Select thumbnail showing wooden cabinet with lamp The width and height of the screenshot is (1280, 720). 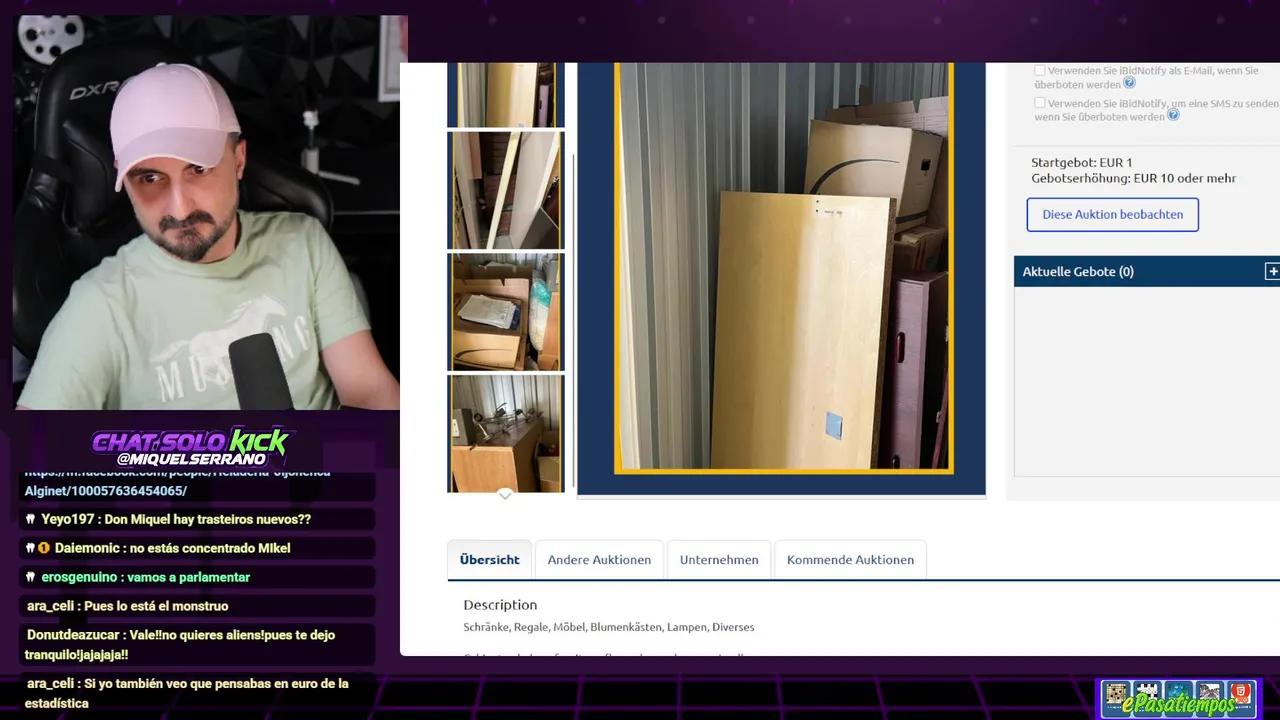point(506,434)
